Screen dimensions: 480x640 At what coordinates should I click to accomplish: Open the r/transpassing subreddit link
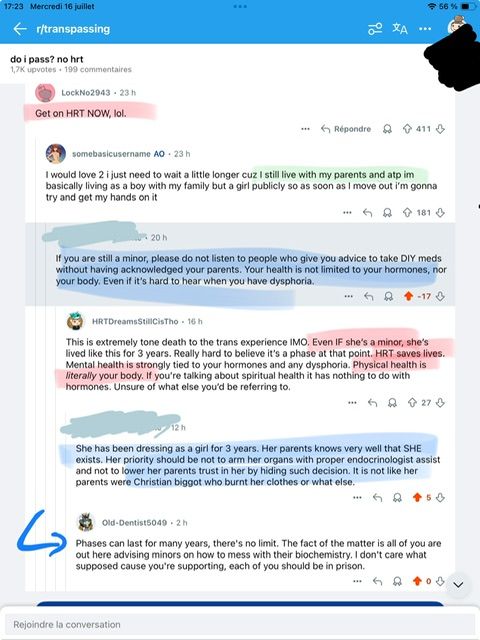(73, 29)
